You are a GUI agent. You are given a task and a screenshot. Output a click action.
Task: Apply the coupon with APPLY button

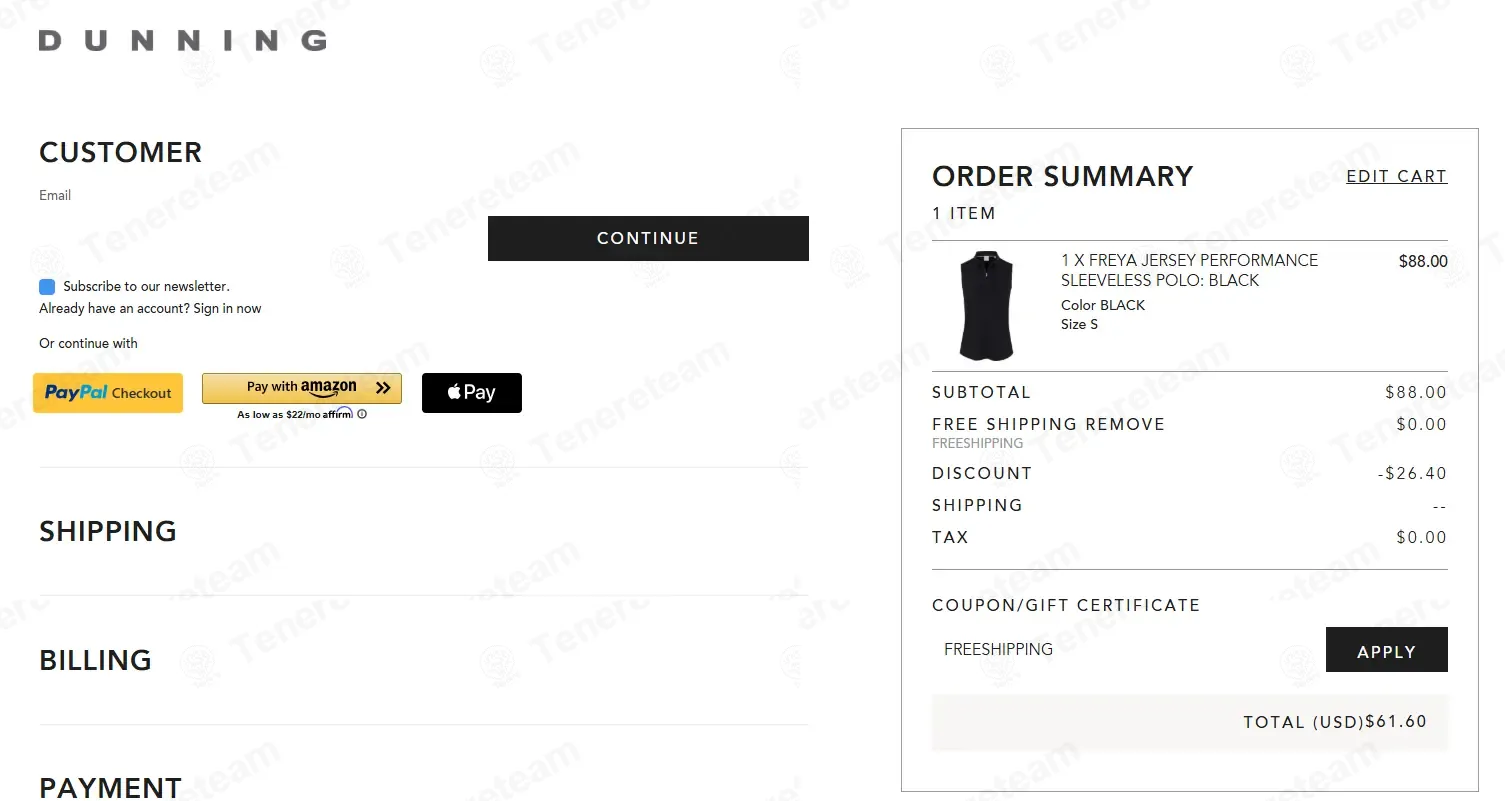click(1386, 650)
